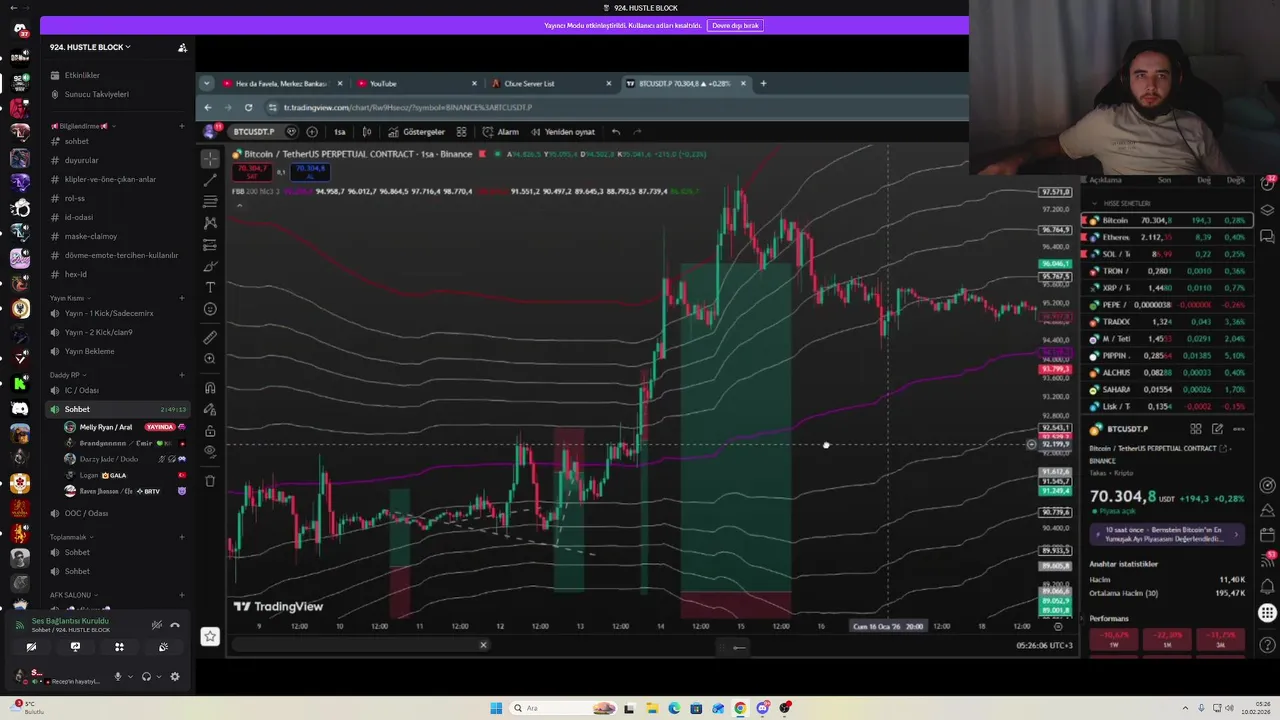Select Ethereum row in watchlist
The width and height of the screenshot is (1280, 720).
(x=1165, y=237)
